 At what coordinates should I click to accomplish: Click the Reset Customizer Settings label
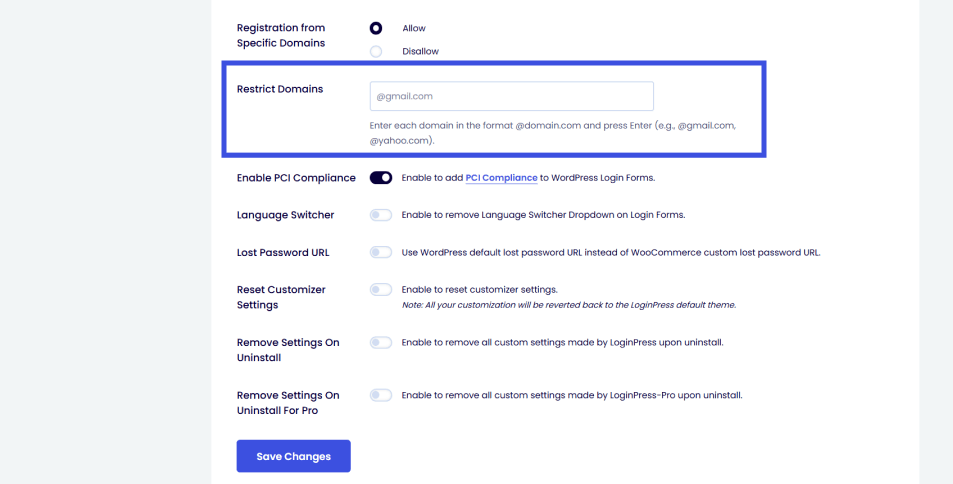281,297
